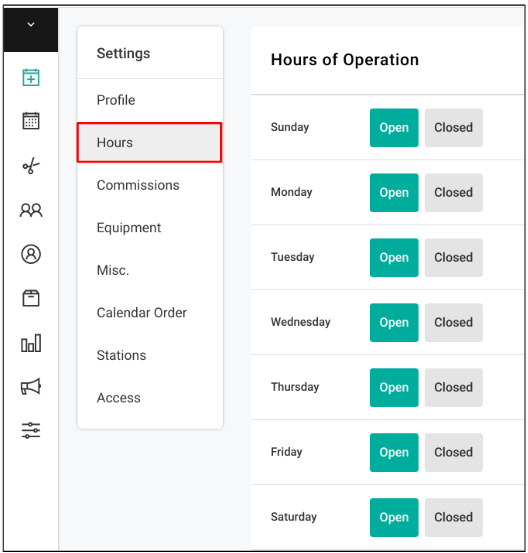Set Monday to Open

(x=394, y=193)
